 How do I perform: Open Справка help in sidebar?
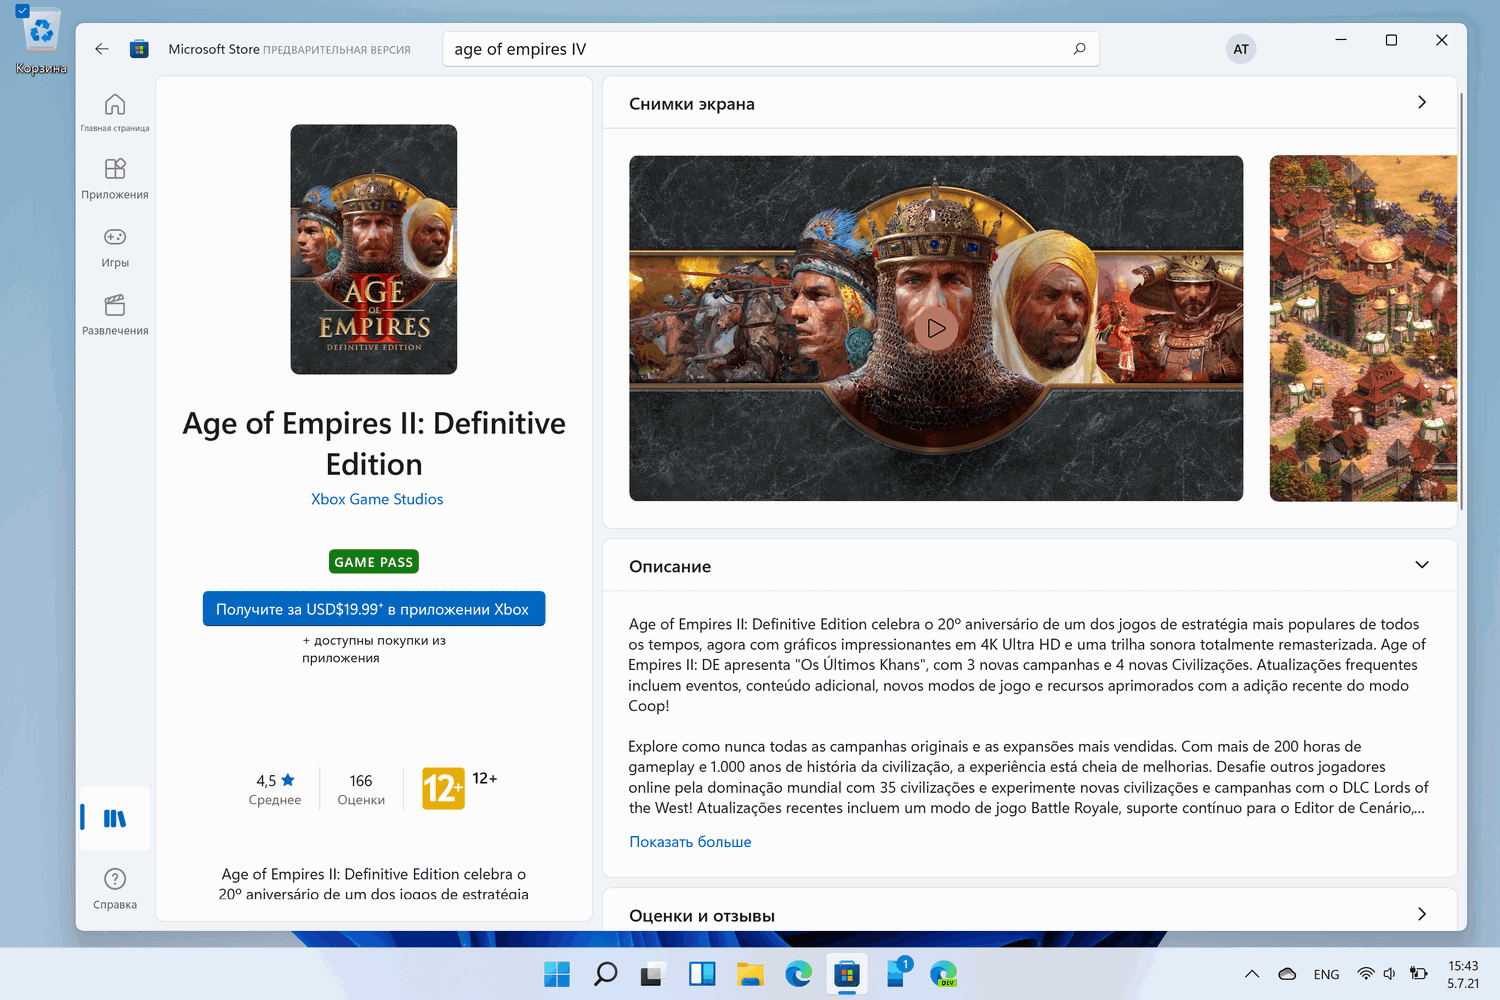point(115,888)
